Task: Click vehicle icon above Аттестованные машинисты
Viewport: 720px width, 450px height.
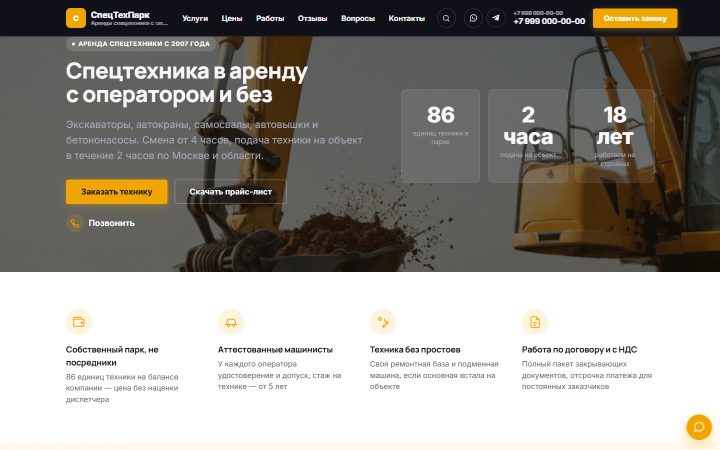Action: click(x=231, y=322)
